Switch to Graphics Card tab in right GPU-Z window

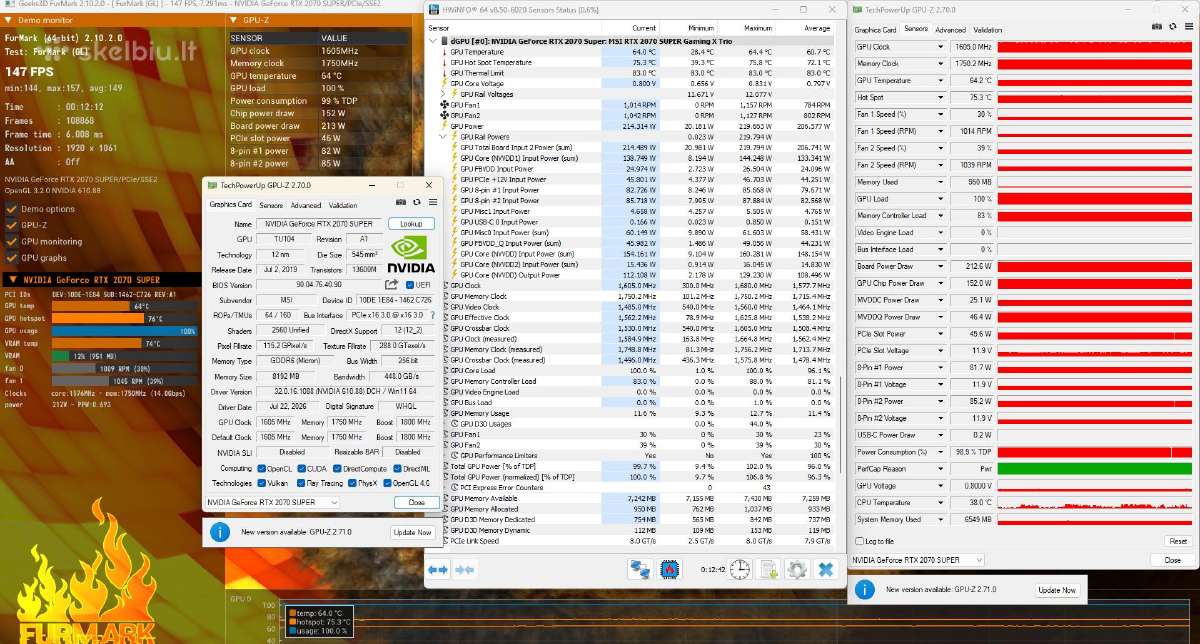876,30
